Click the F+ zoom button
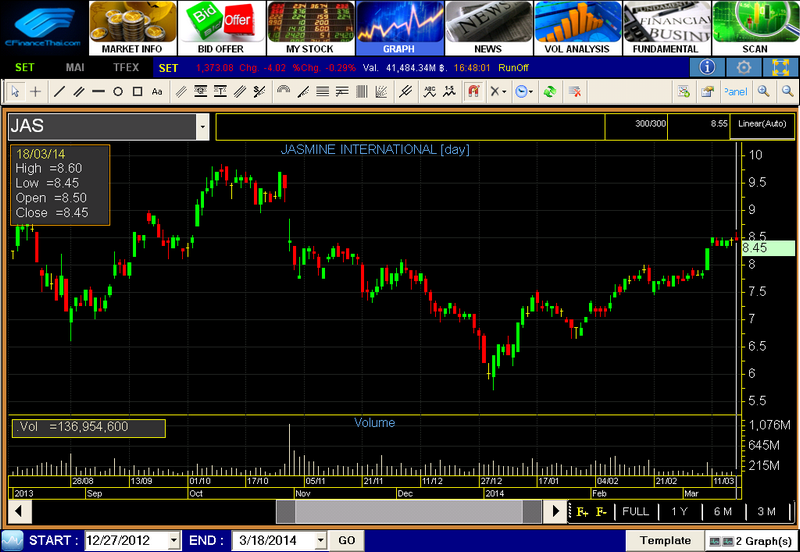 coord(582,512)
